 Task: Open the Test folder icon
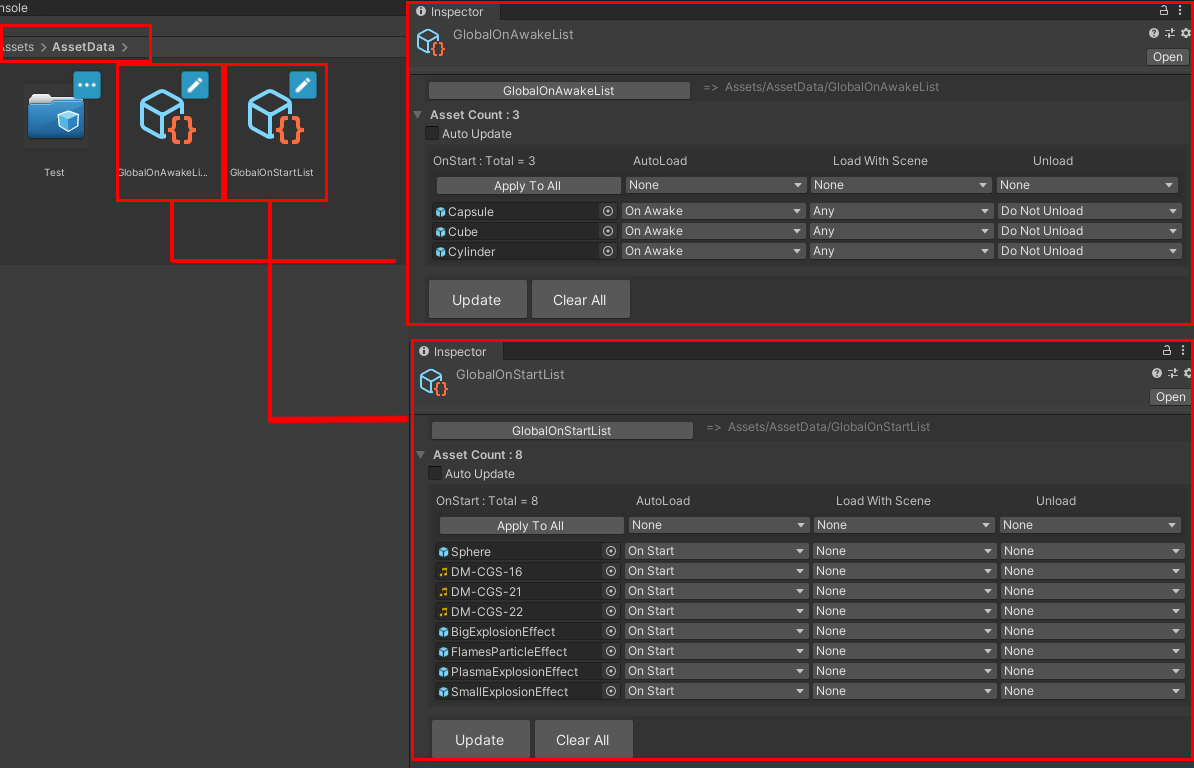coord(56,119)
